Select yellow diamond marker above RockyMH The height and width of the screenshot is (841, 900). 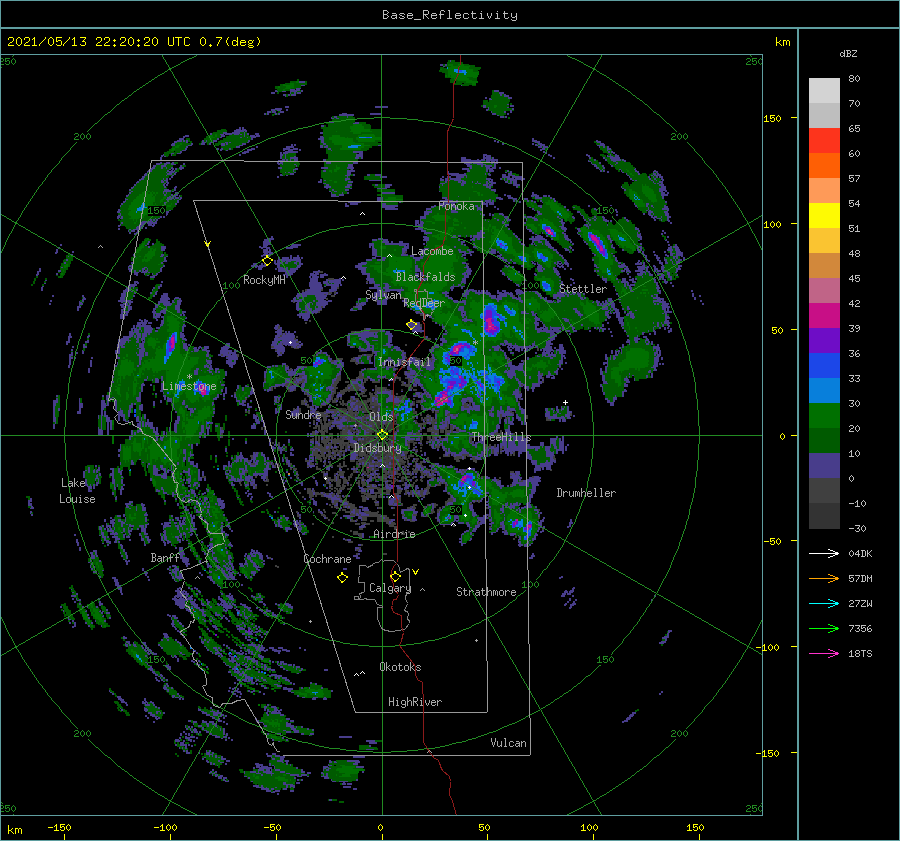click(x=267, y=261)
